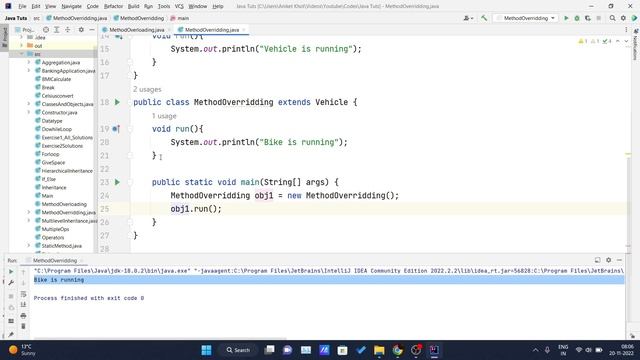Run MethodOverridding with the toolbar Run icon
The width and height of the screenshot is (640, 360).
coord(566,18)
